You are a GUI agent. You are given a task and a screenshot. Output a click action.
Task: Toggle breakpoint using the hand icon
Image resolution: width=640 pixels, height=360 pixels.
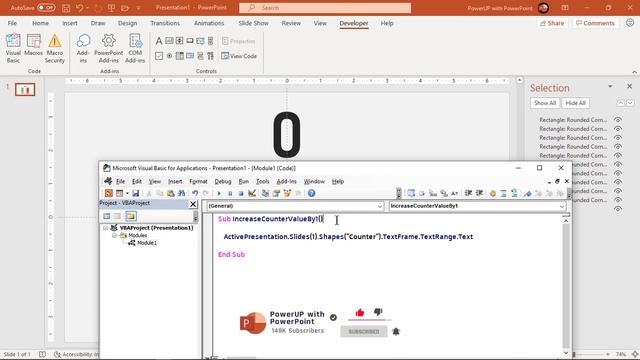tap(493, 193)
